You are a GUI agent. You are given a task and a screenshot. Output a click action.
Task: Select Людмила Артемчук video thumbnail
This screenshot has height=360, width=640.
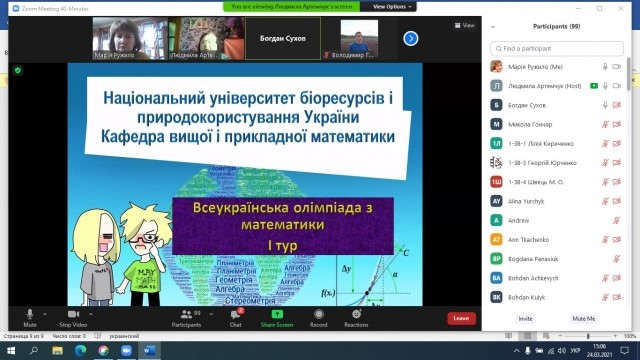point(207,38)
